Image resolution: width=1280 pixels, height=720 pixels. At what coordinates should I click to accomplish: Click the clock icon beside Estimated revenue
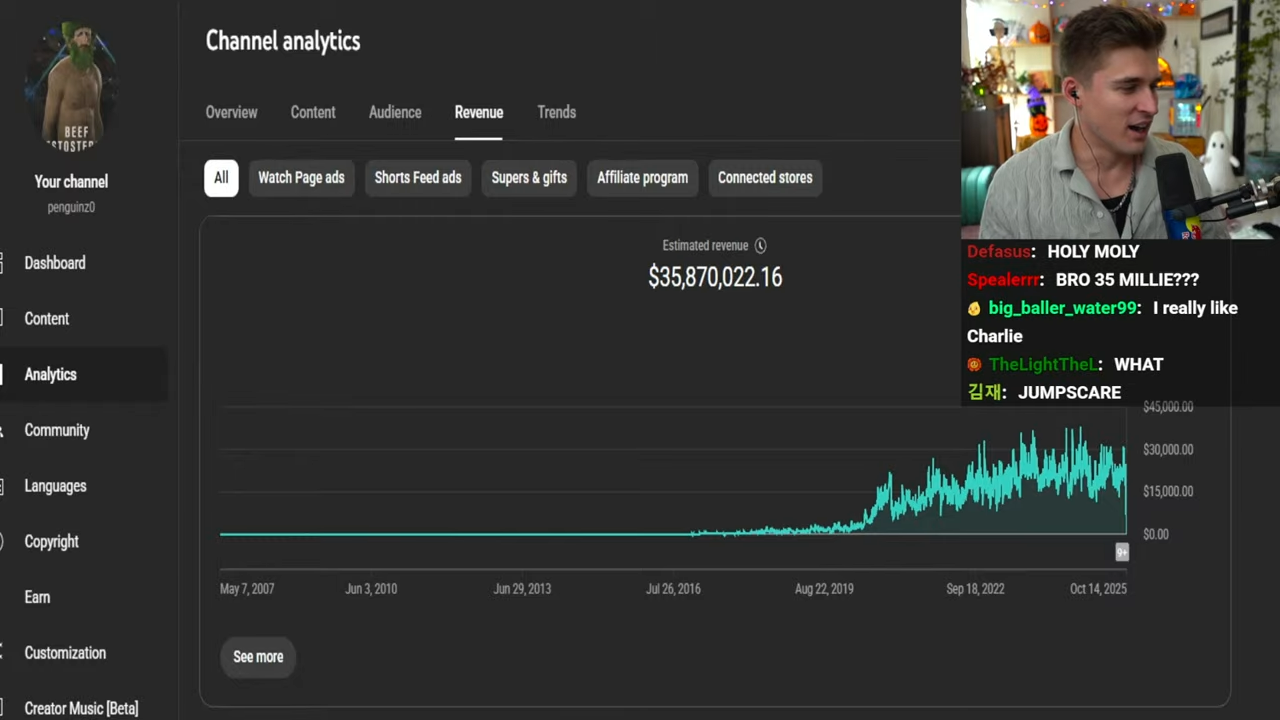(x=760, y=246)
